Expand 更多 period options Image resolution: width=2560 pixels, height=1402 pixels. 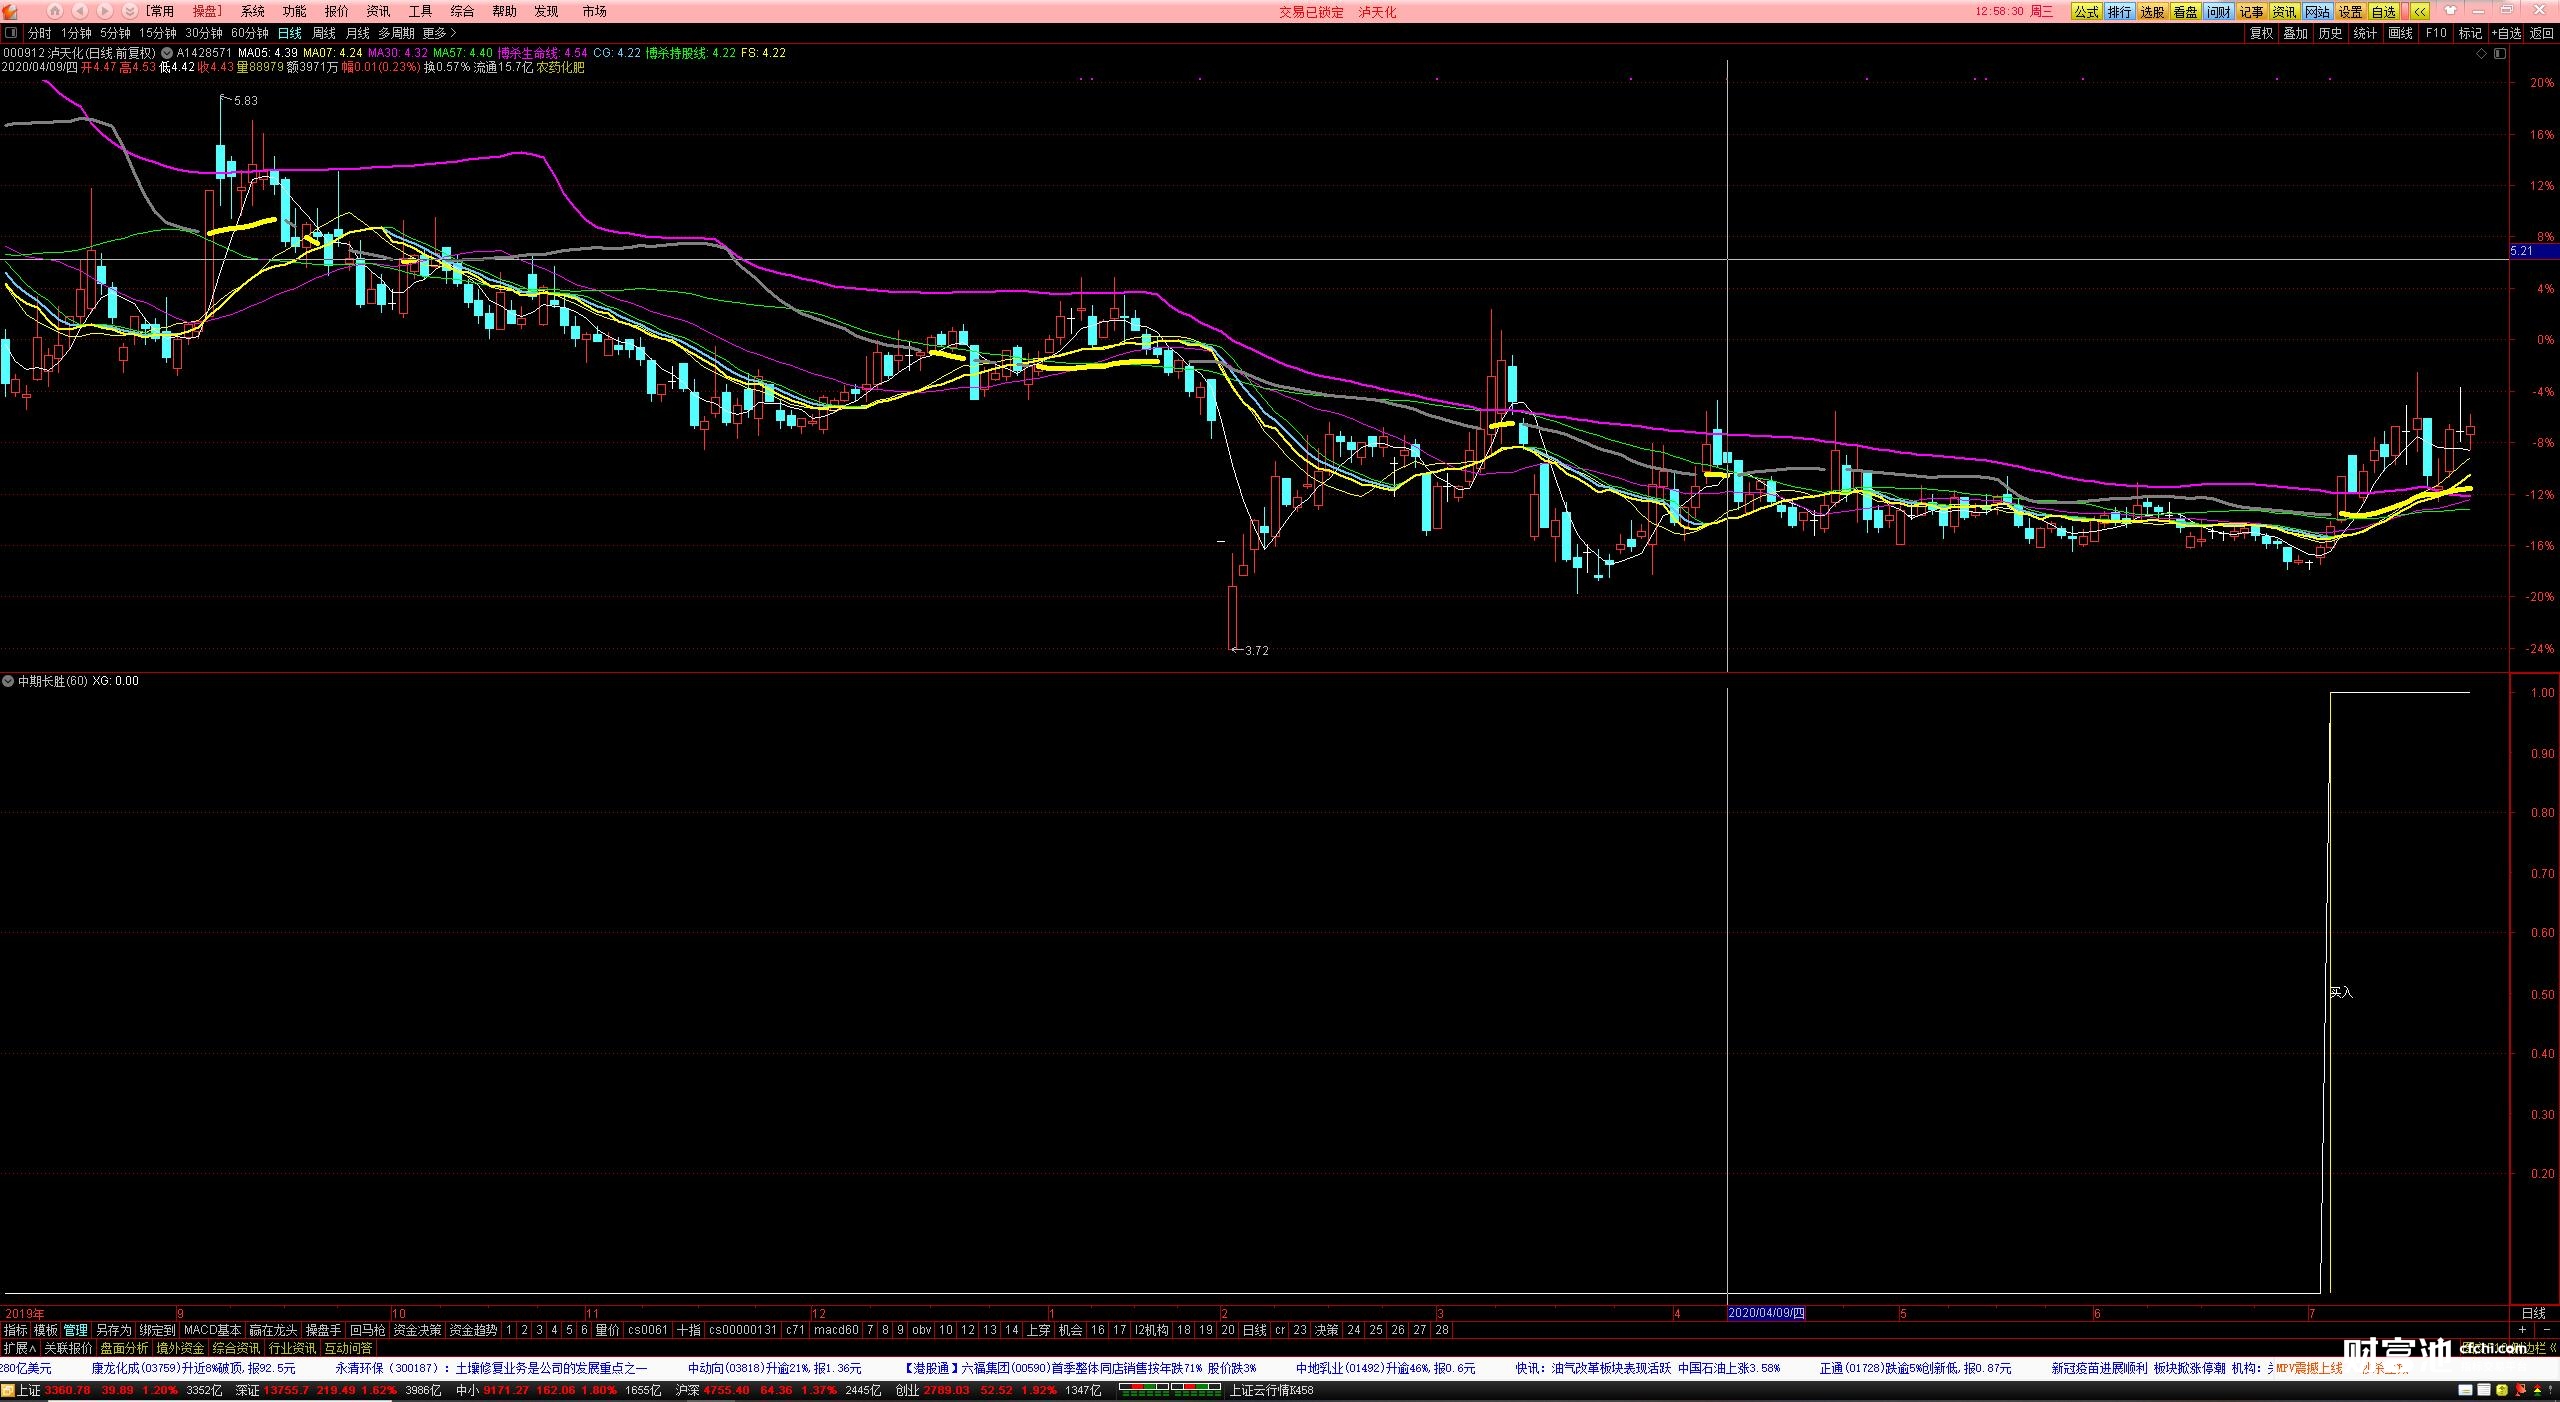[438, 33]
